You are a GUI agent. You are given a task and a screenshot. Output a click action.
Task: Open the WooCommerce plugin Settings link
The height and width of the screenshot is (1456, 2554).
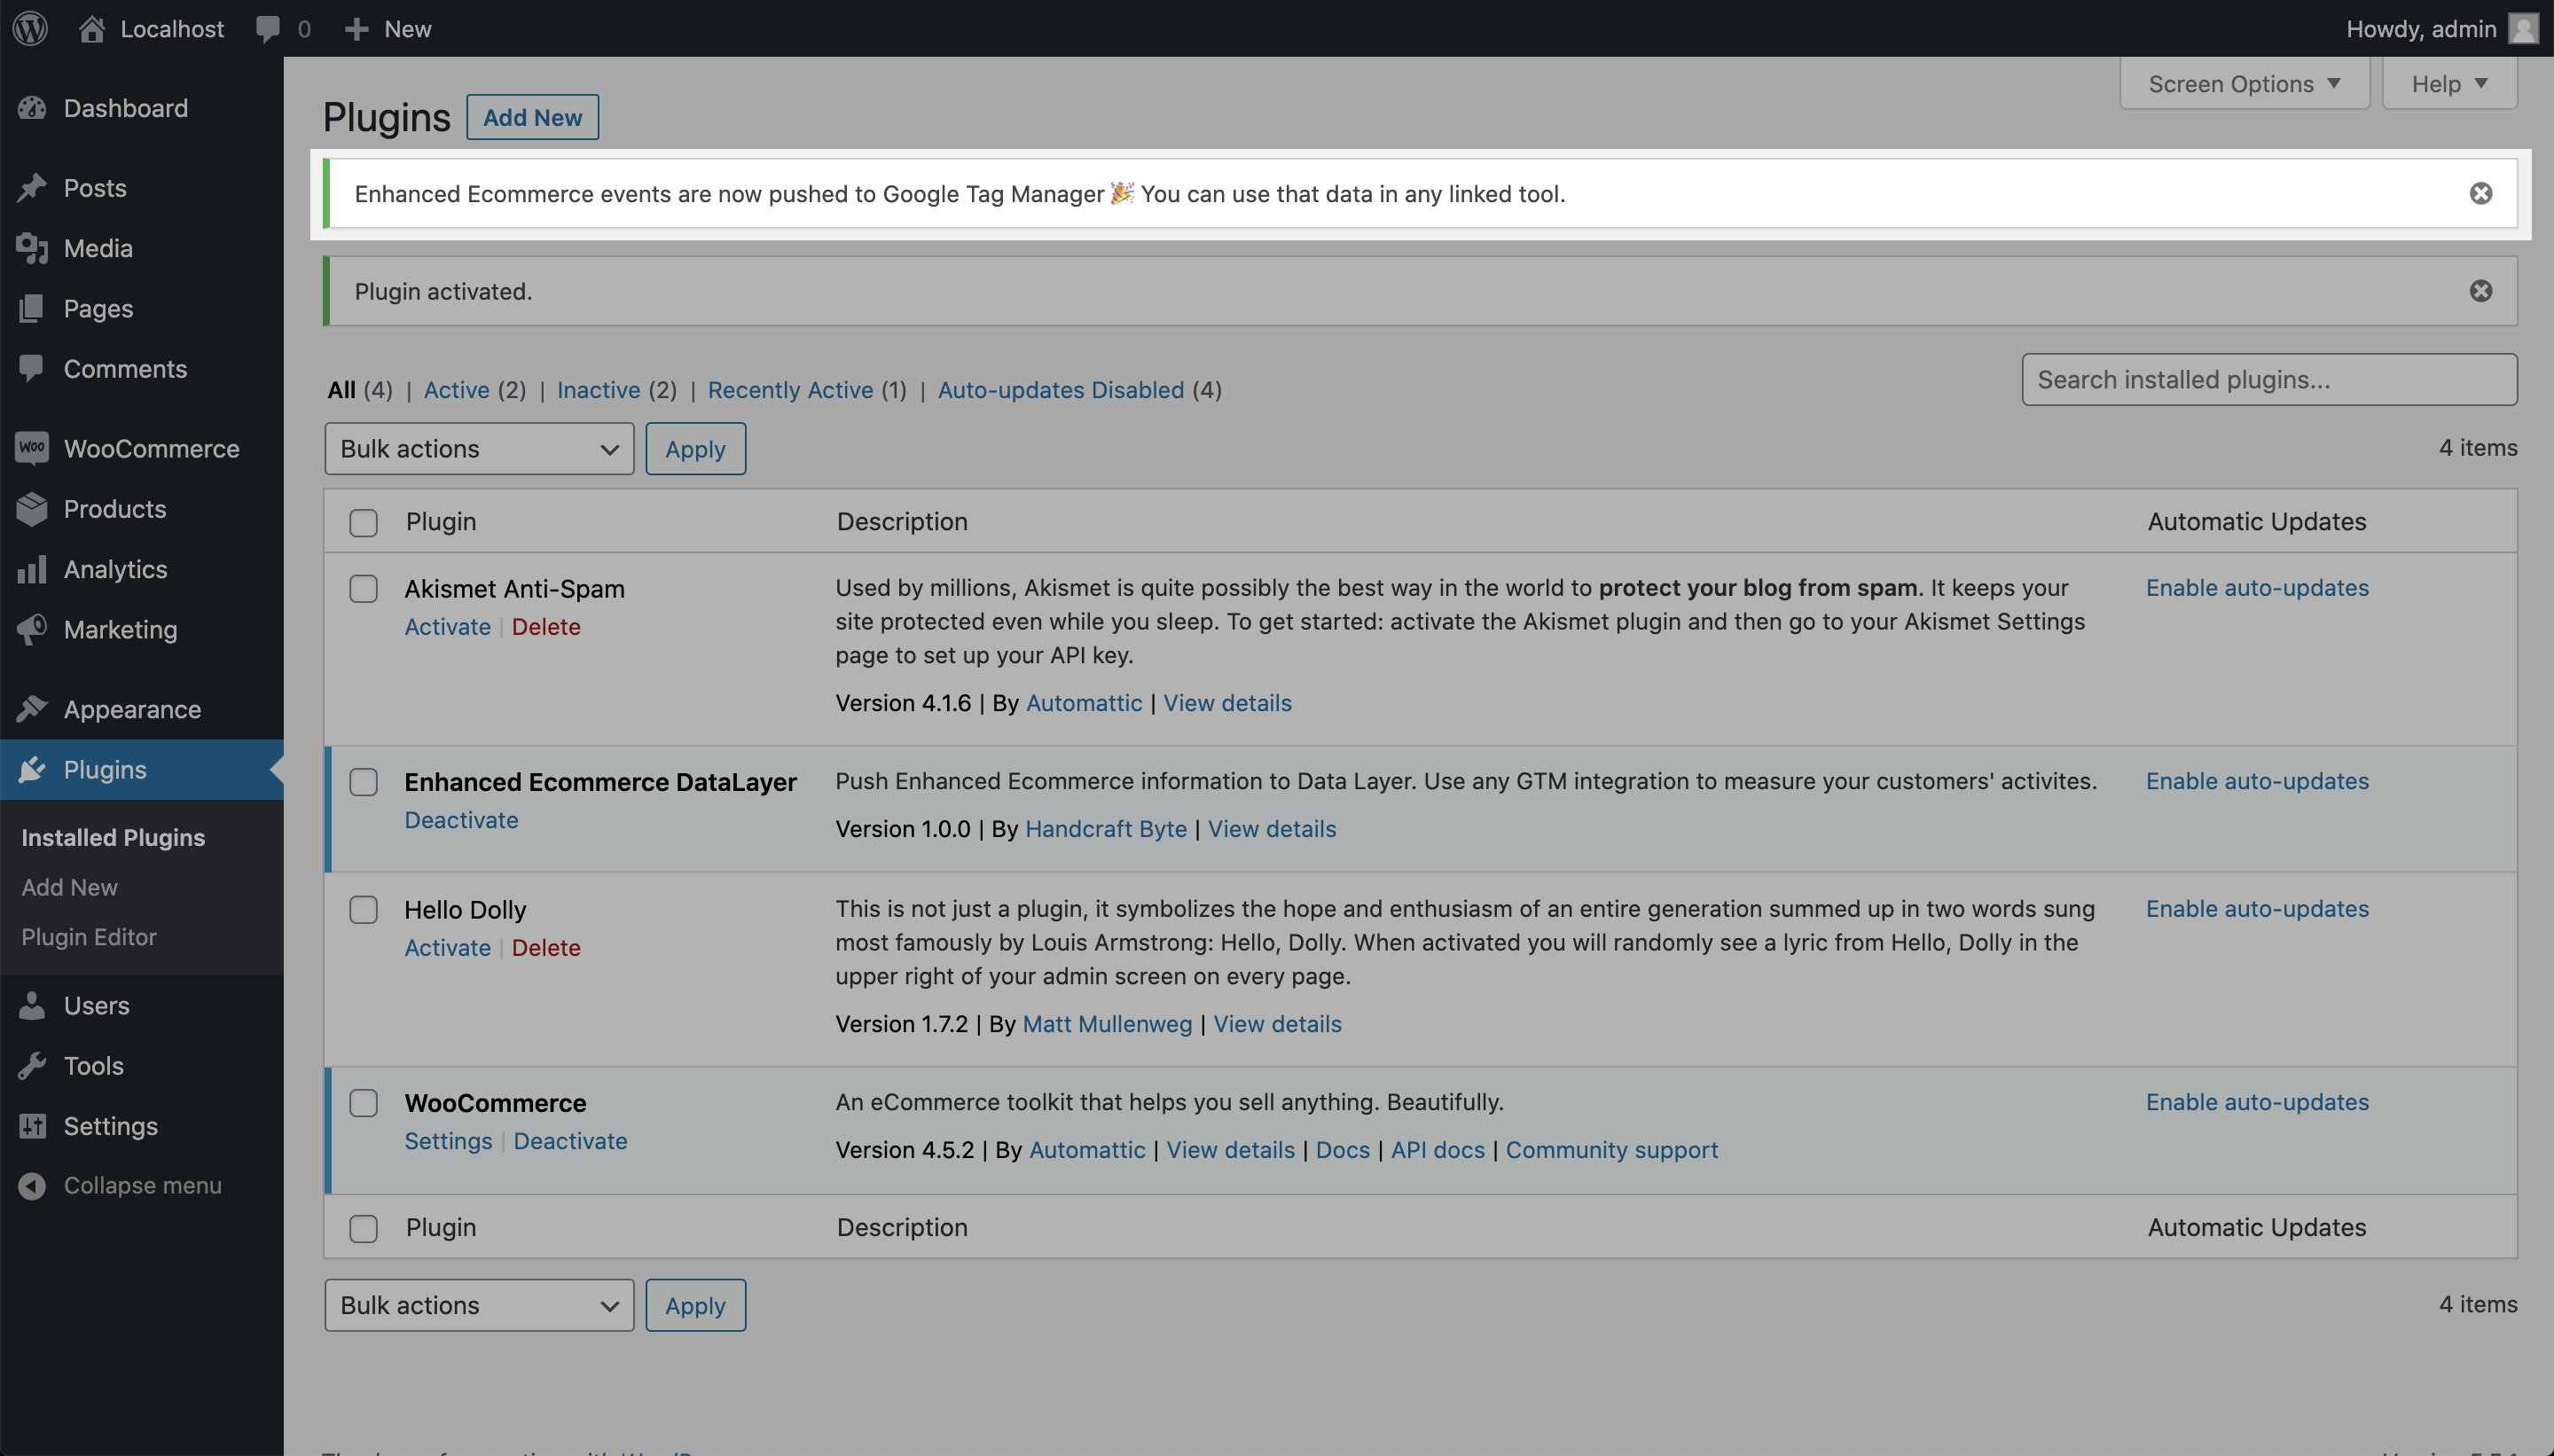tap(448, 1140)
